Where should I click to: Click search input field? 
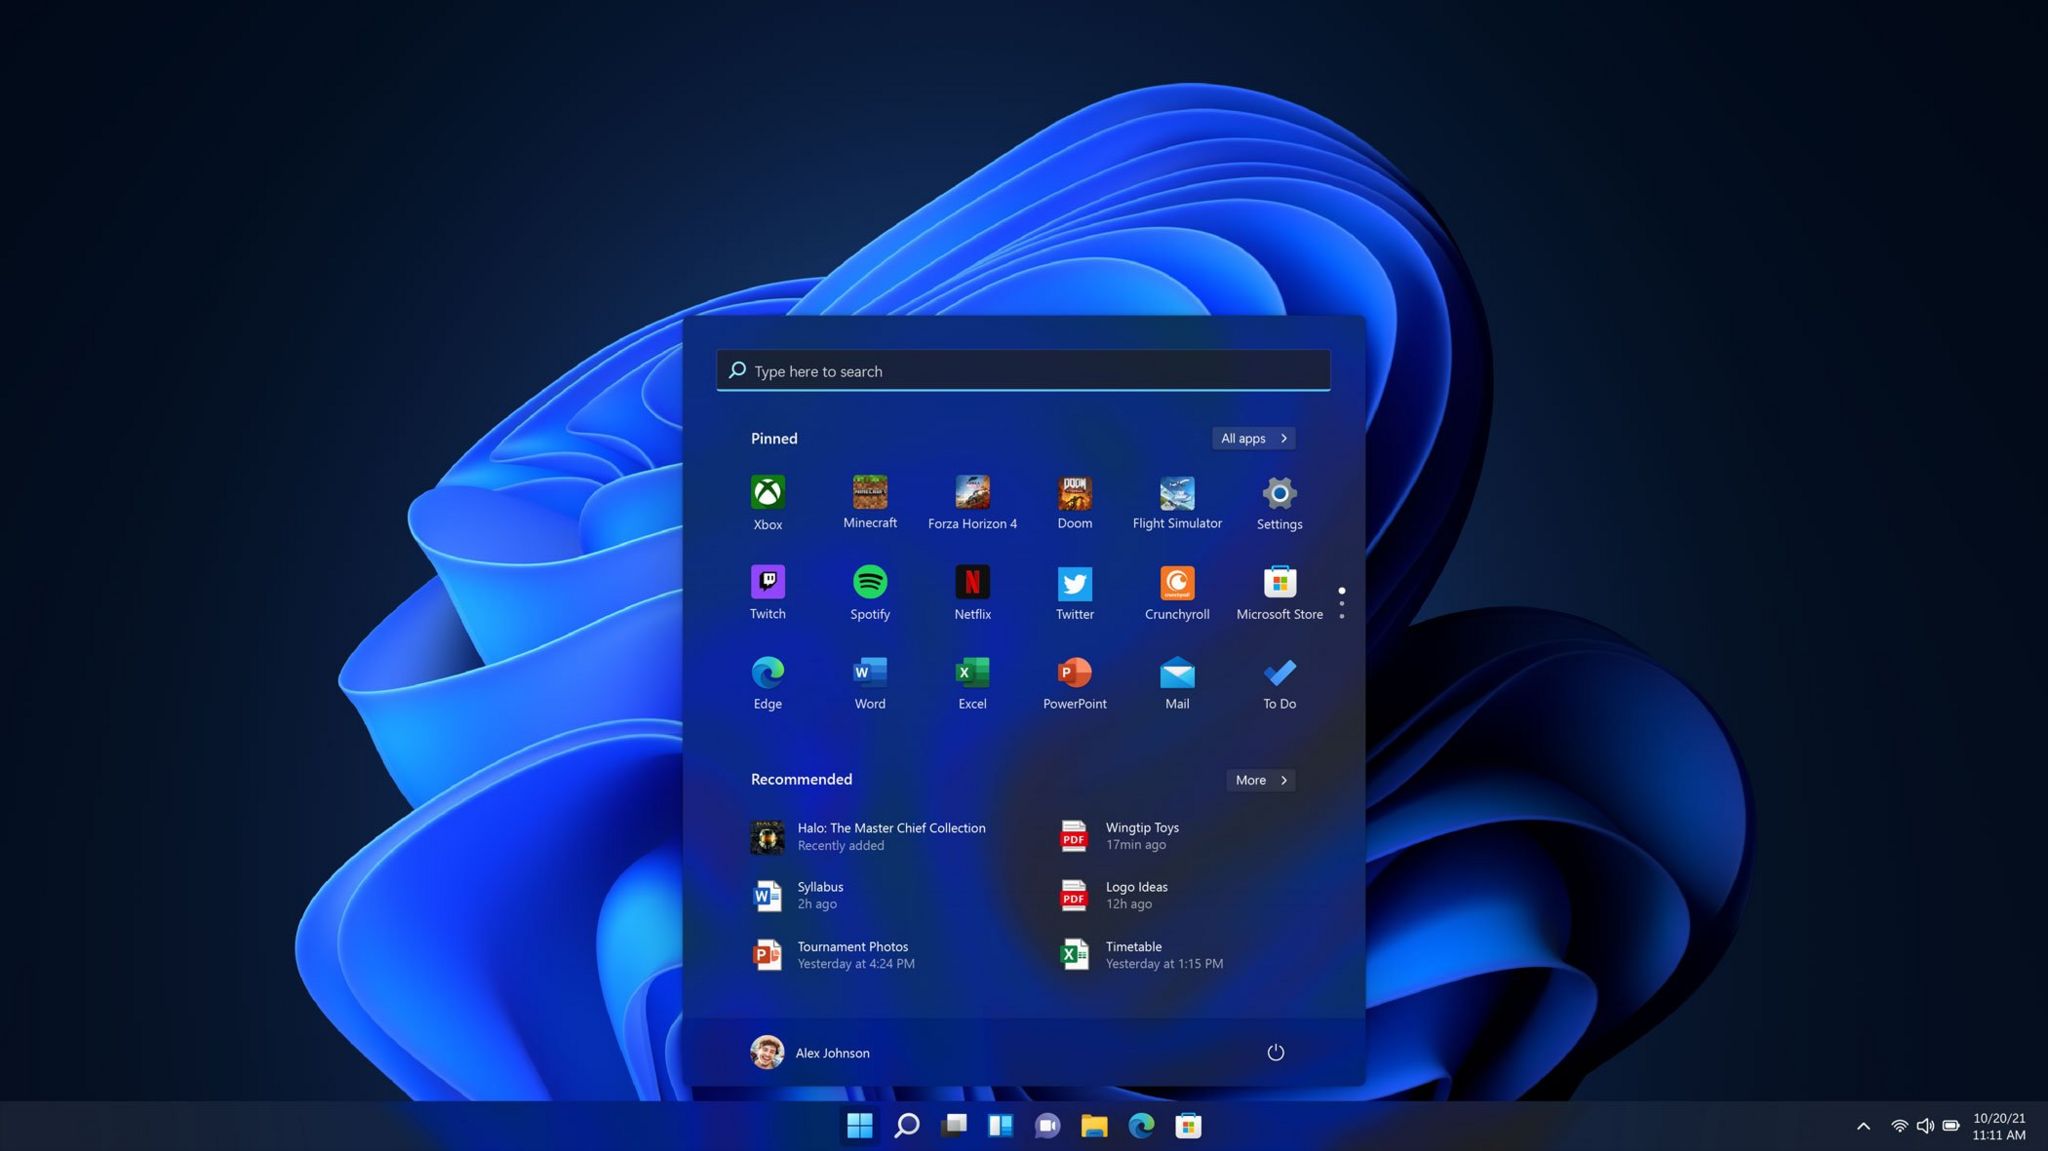tap(1024, 370)
